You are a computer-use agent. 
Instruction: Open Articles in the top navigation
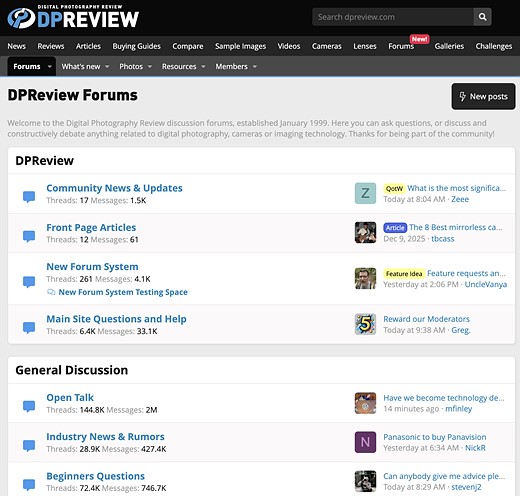[88, 46]
